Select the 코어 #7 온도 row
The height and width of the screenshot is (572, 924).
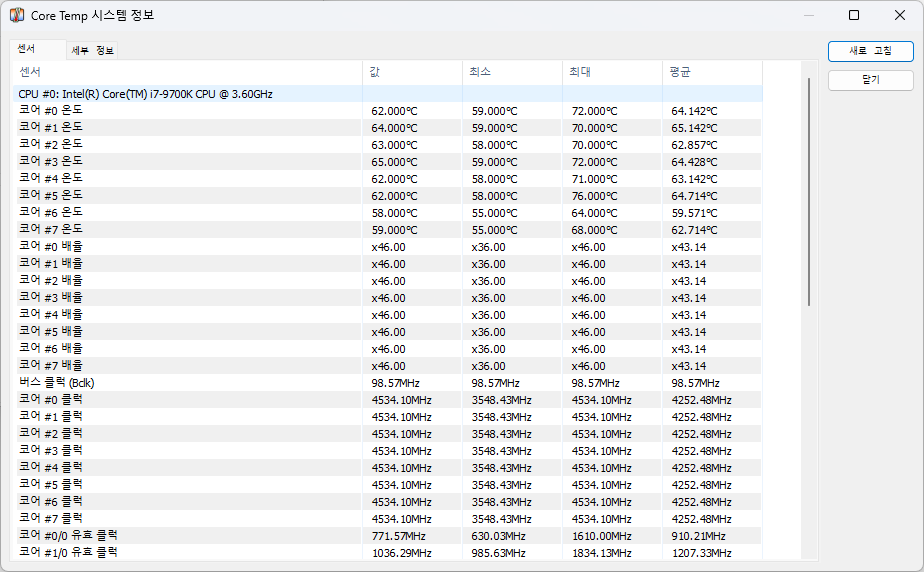[387, 230]
